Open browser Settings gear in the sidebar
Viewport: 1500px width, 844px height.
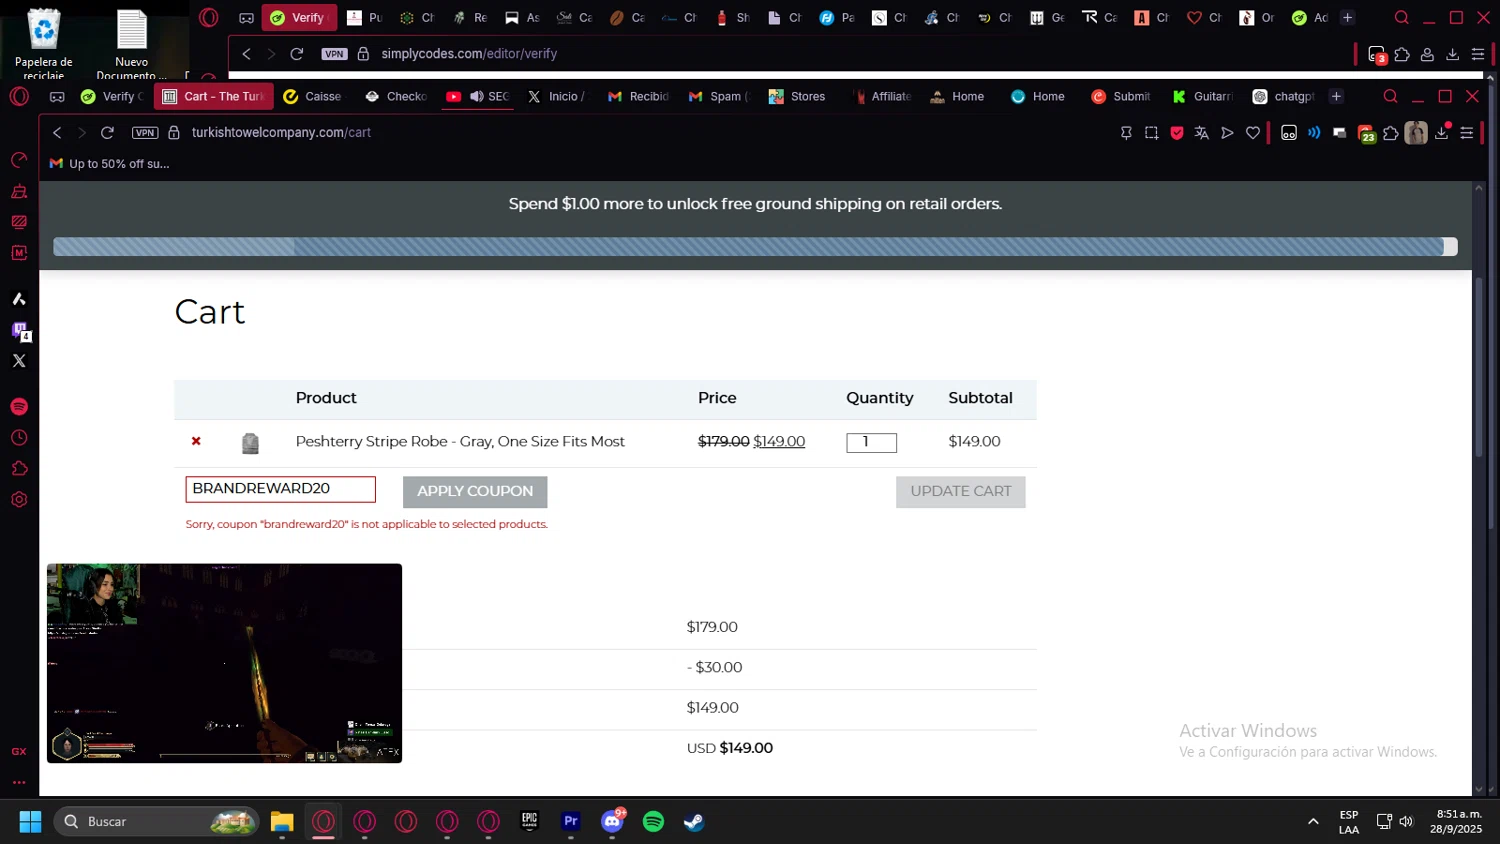(x=19, y=500)
